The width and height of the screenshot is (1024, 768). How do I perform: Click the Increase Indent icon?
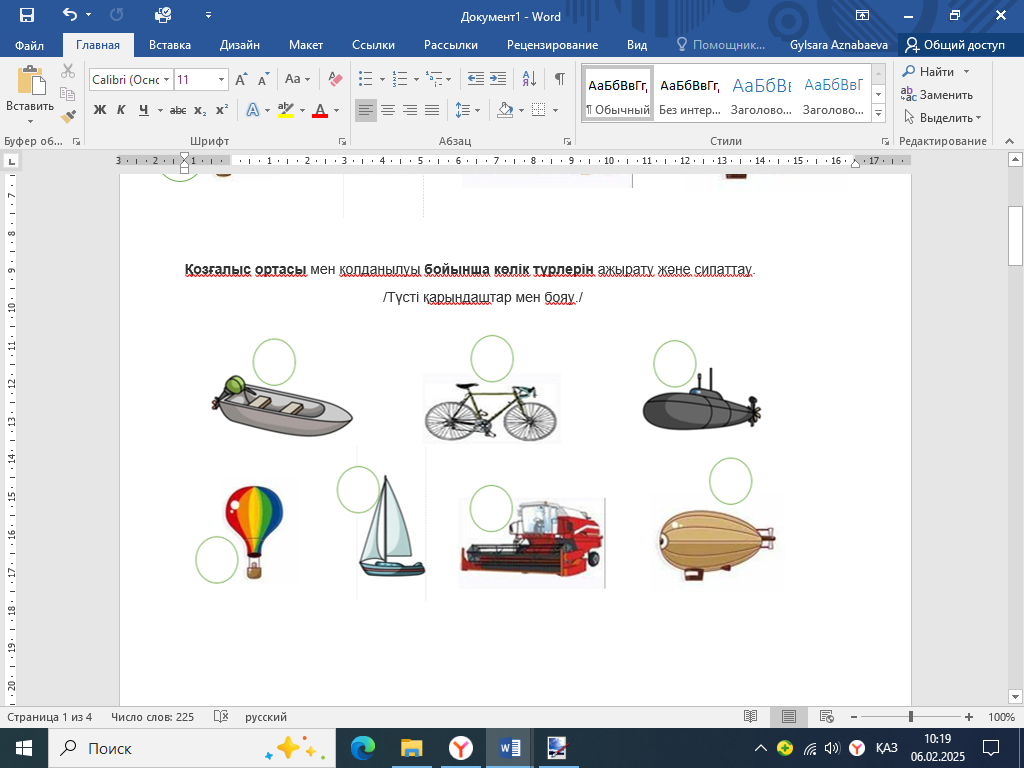(x=498, y=79)
